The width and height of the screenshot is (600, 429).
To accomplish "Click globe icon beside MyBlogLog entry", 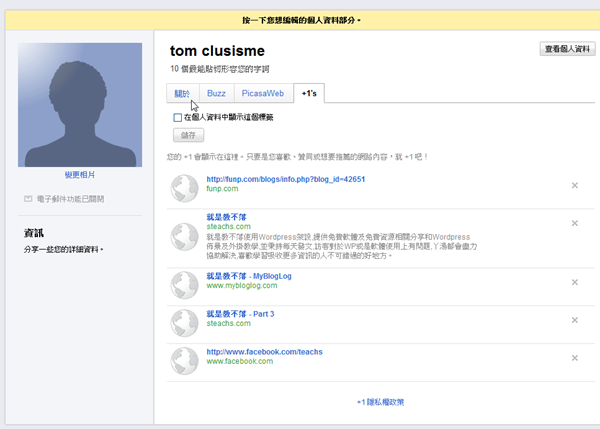I will click(184, 285).
